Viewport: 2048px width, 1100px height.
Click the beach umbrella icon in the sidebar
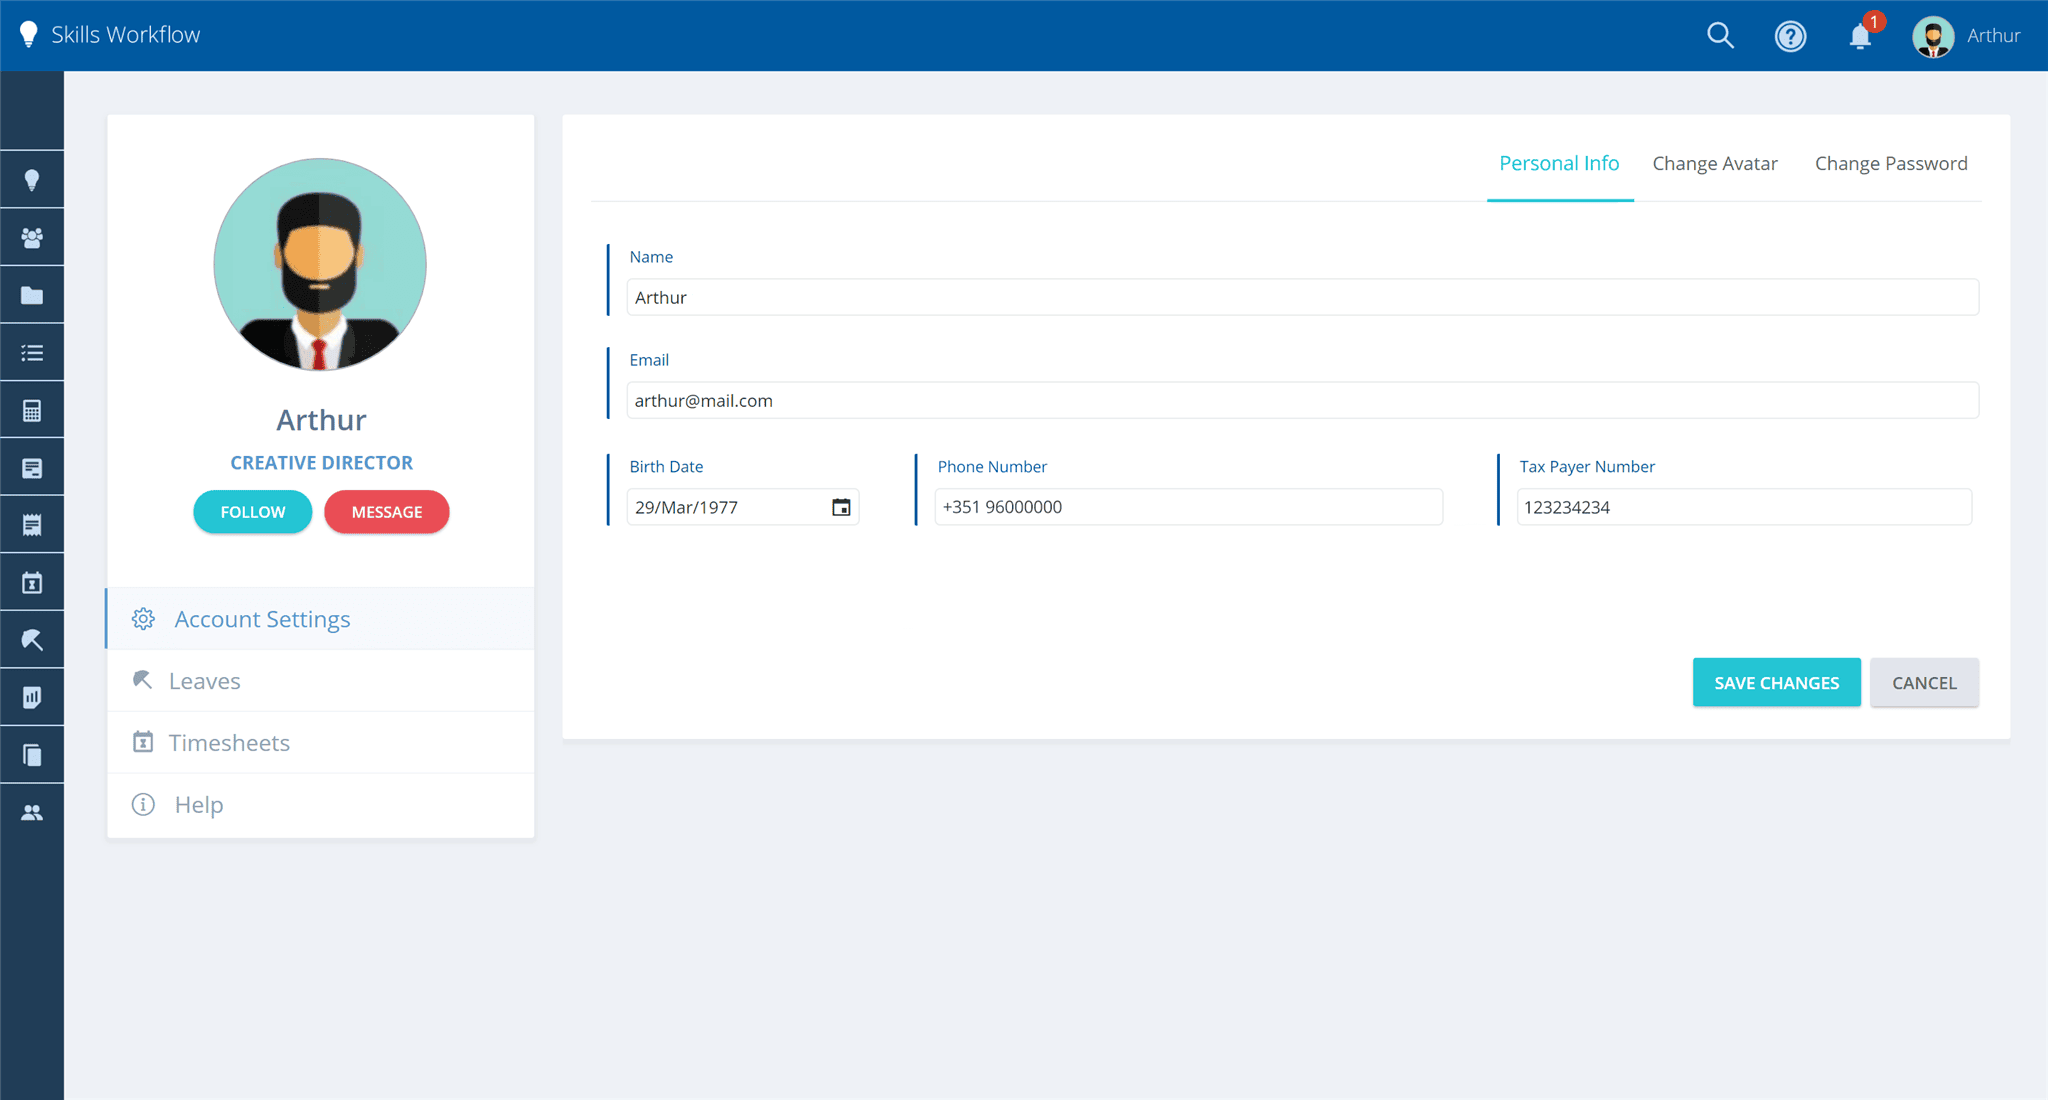[x=32, y=640]
